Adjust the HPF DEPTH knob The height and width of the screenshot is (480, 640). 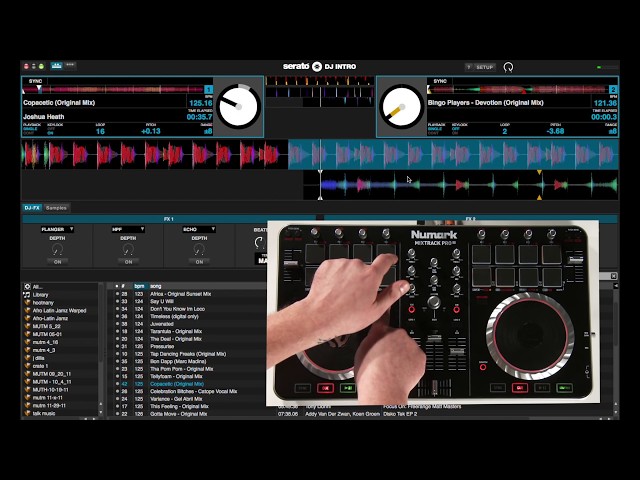128,250
